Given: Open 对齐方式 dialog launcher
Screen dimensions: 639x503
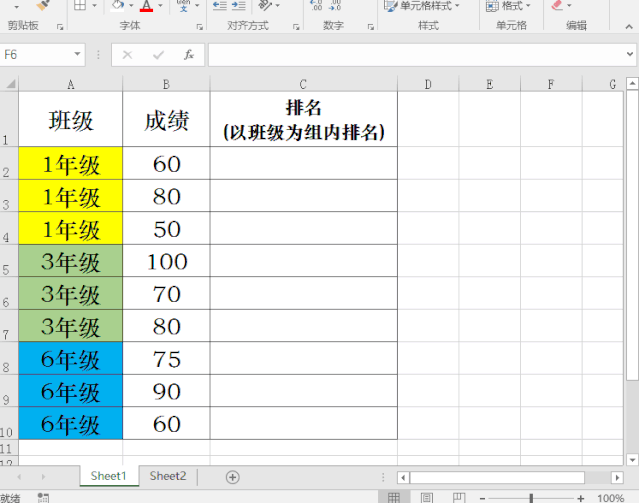Looking at the screenshot, I should pyautogui.click(x=296, y=27).
